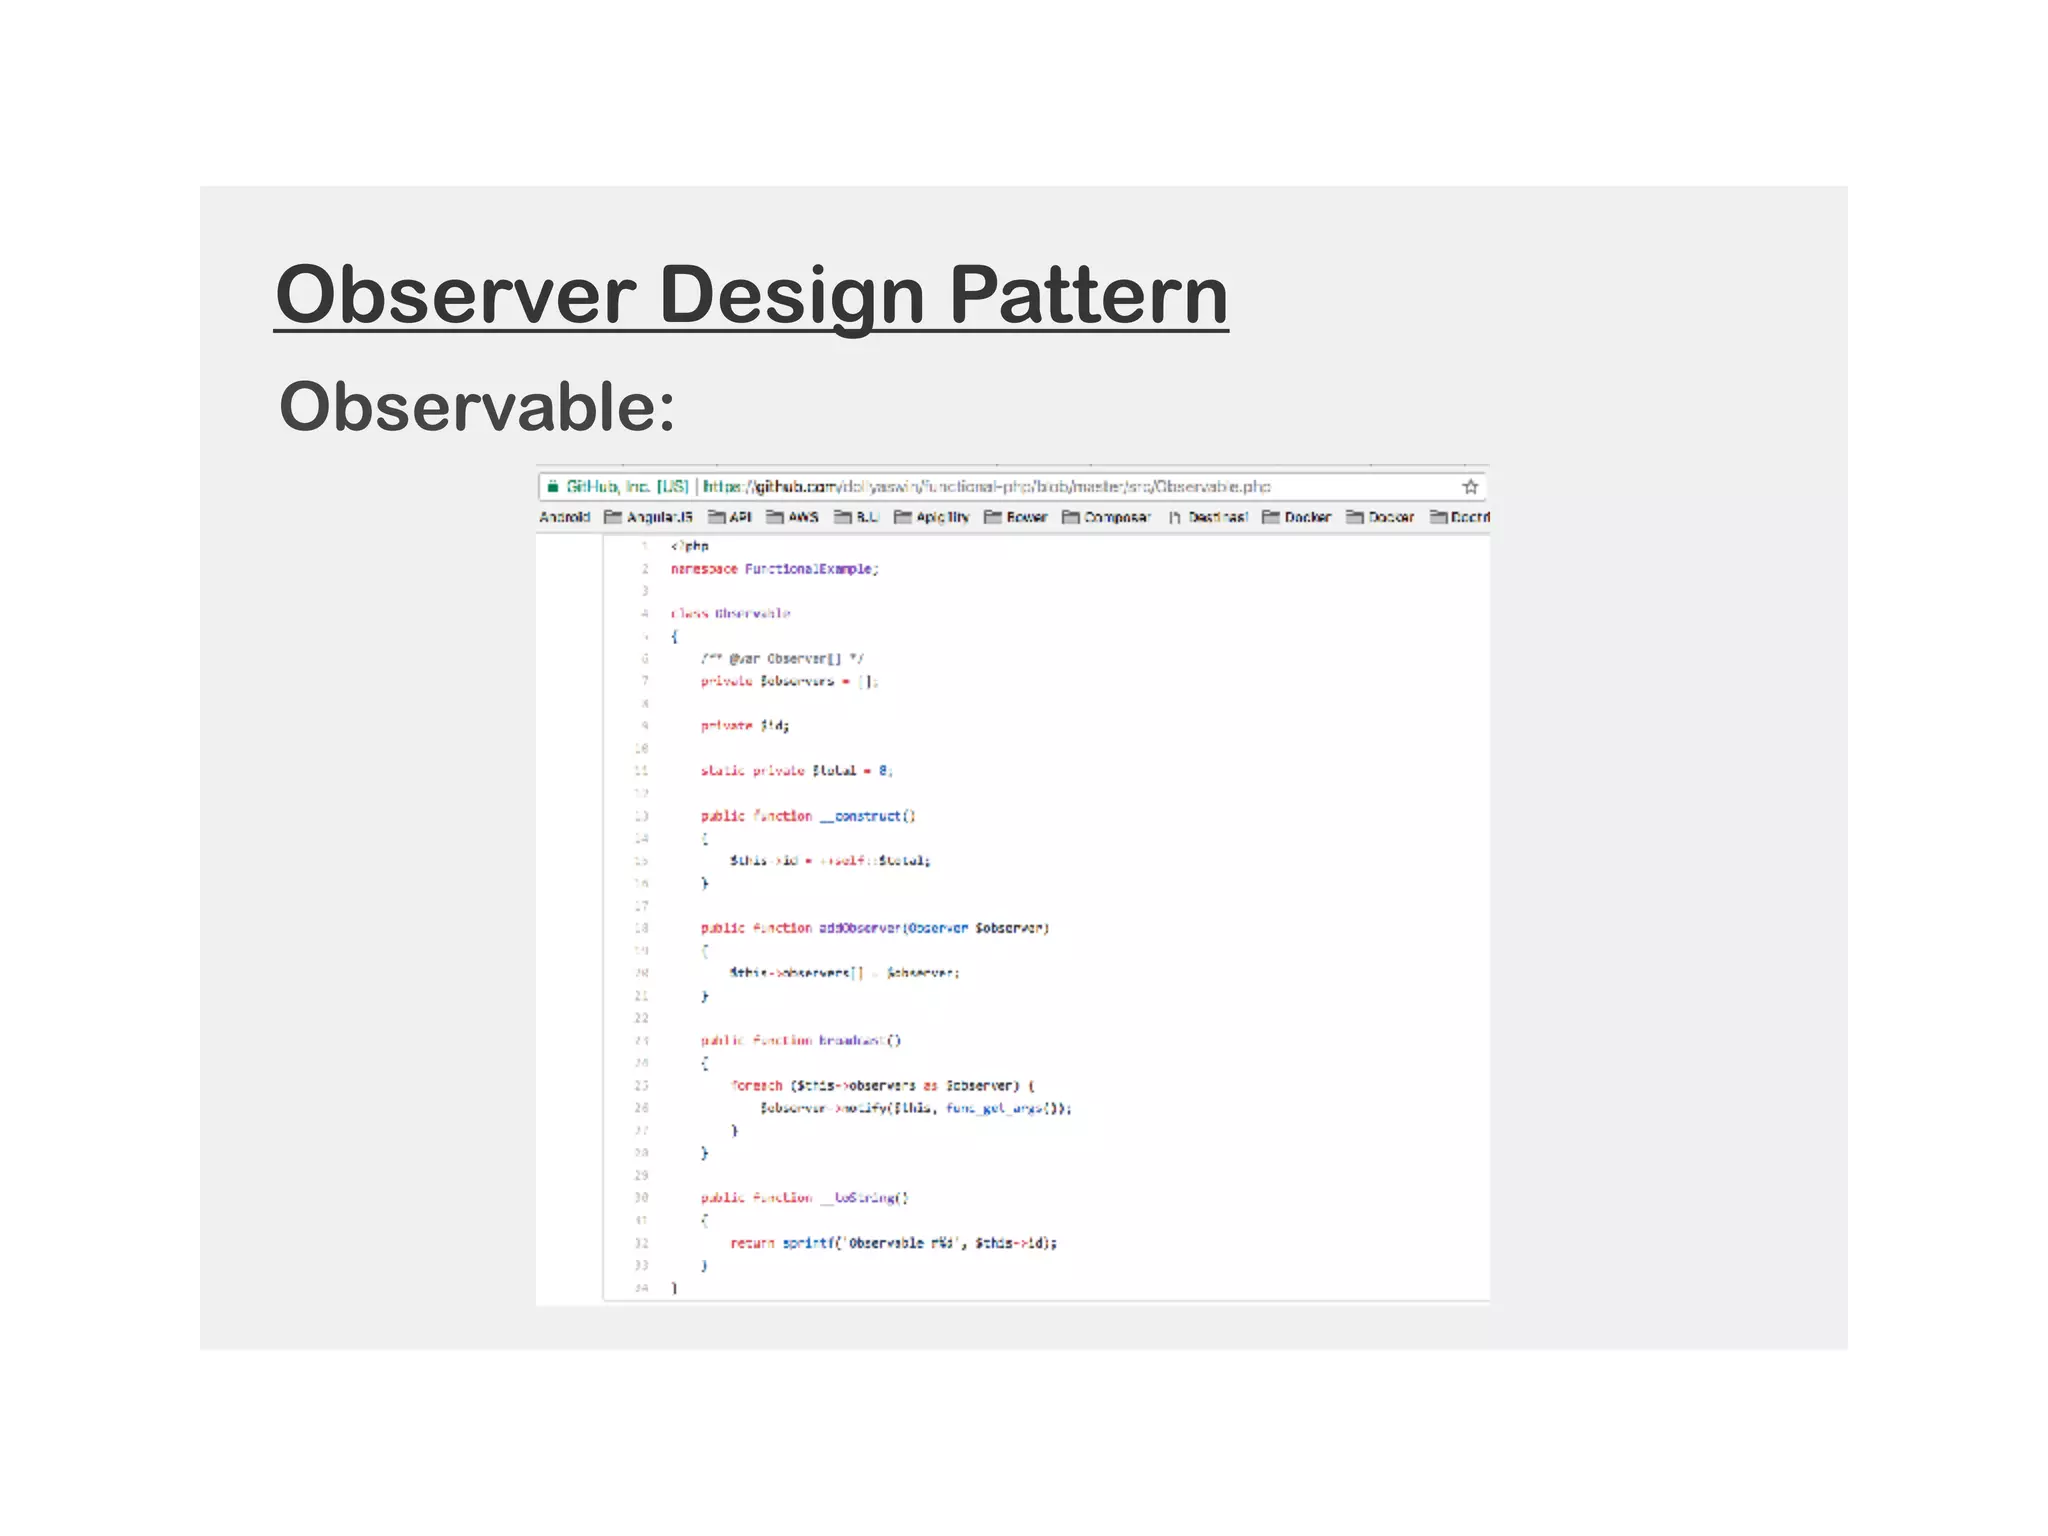This screenshot has width=2048, height=1536.
Task: Click 'public function __construct()' line
Action: (808, 816)
